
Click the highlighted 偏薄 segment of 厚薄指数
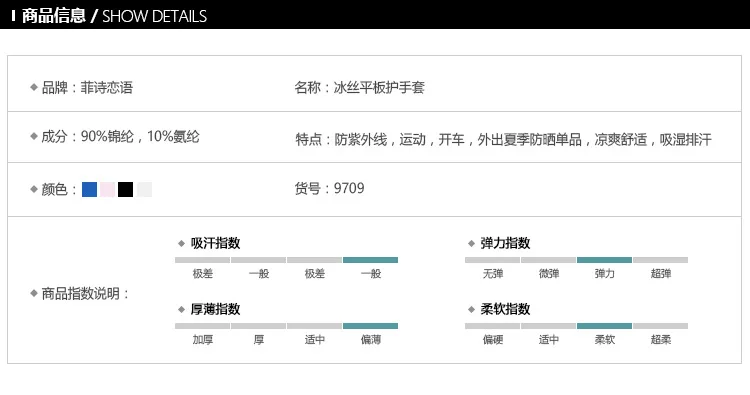(370, 326)
